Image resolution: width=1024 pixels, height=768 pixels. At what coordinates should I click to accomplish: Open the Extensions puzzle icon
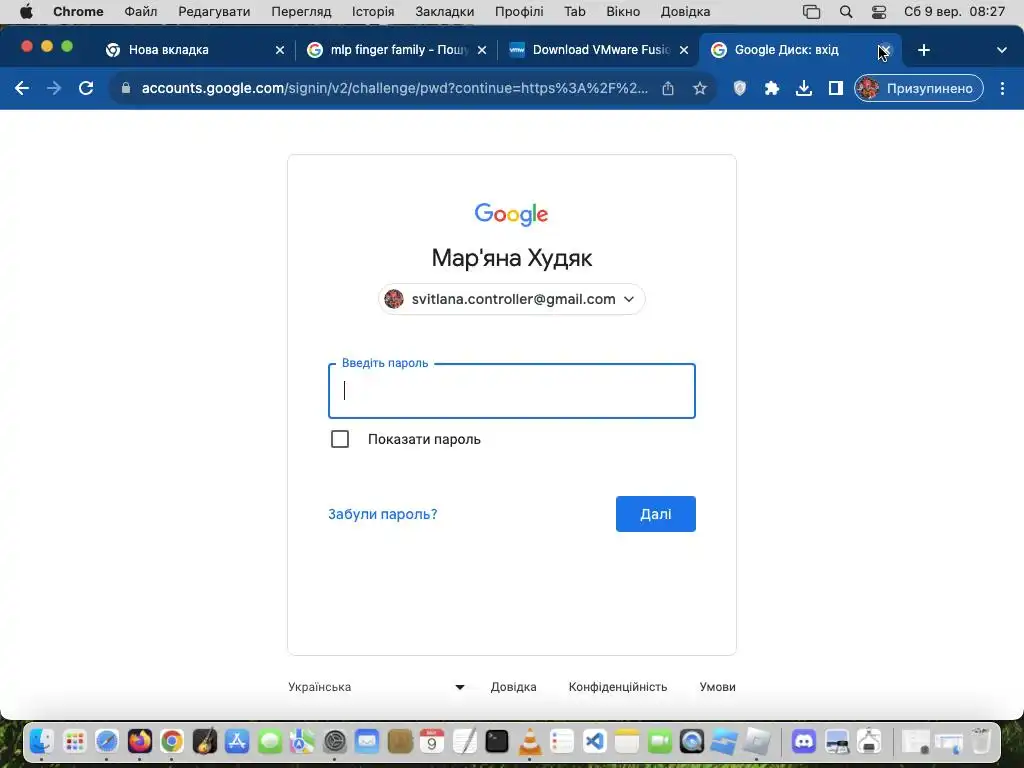pyautogui.click(x=771, y=88)
